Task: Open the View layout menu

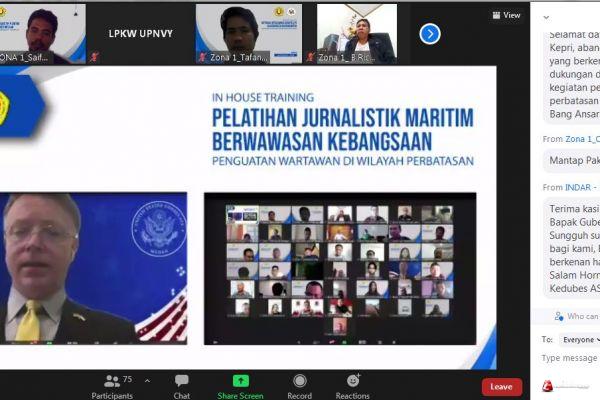Action: pos(506,15)
